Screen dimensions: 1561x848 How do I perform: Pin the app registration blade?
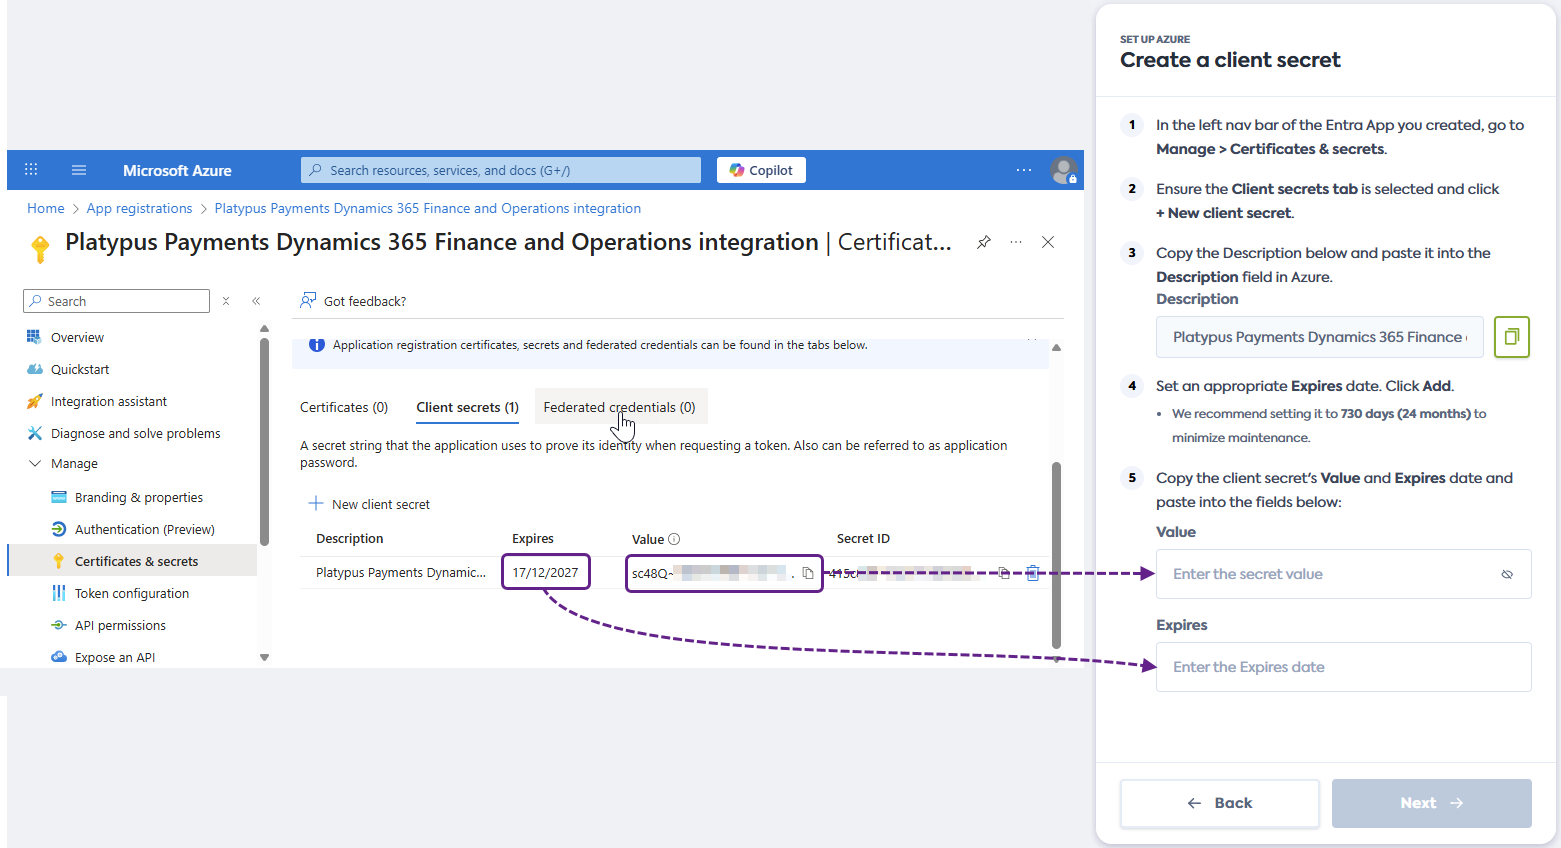click(x=984, y=242)
